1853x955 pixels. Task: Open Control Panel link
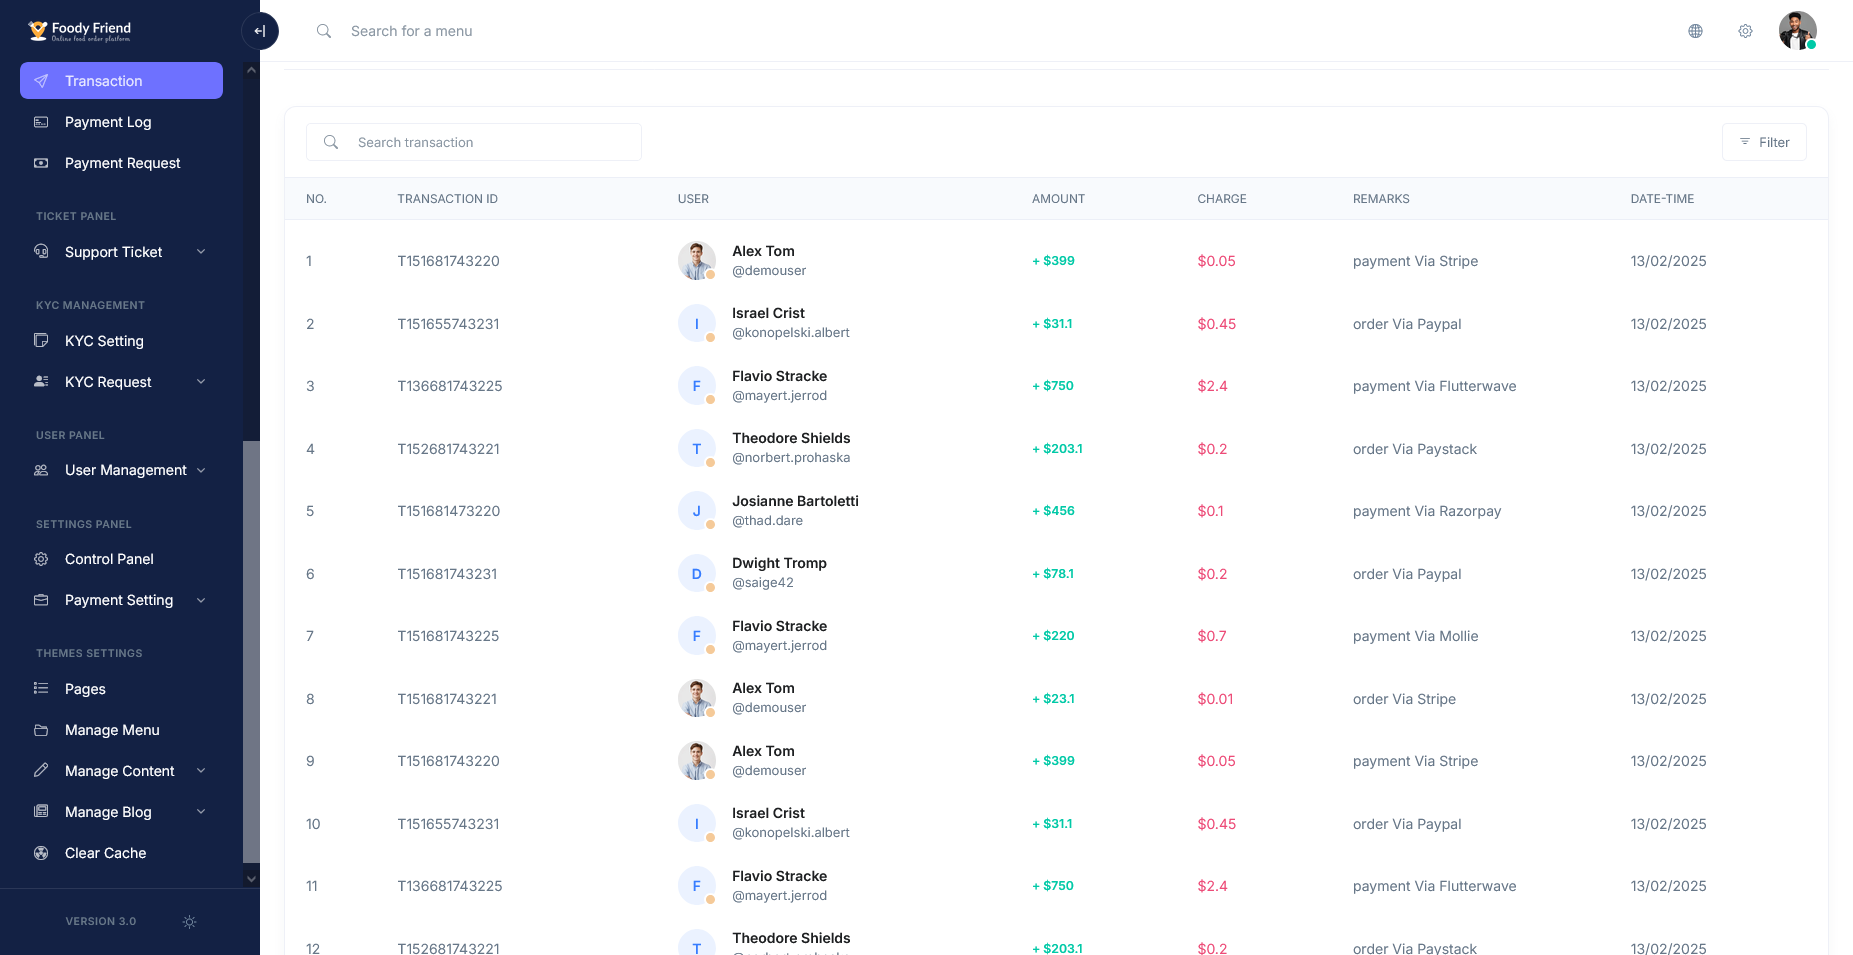point(121,559)
